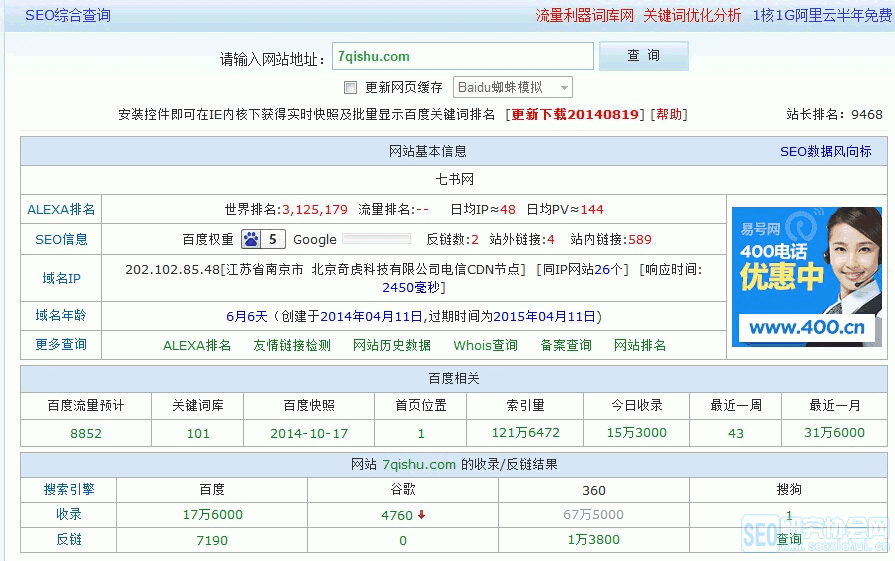
Task: Open the 网站排名 link
Action: pos(640,345)
